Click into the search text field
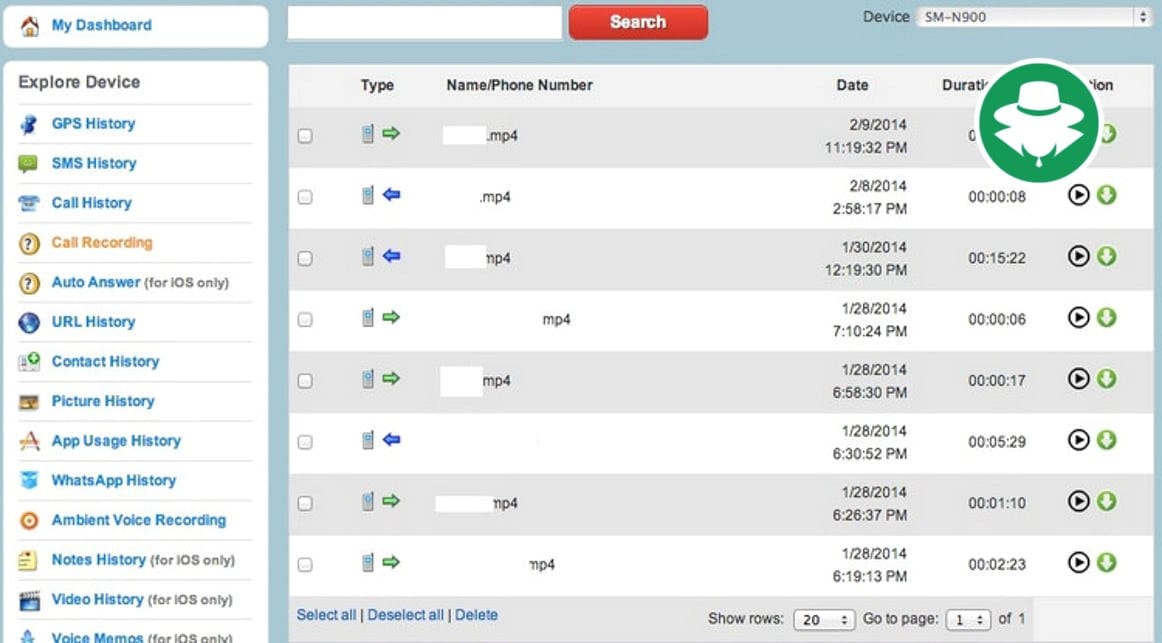 (425, 23)
